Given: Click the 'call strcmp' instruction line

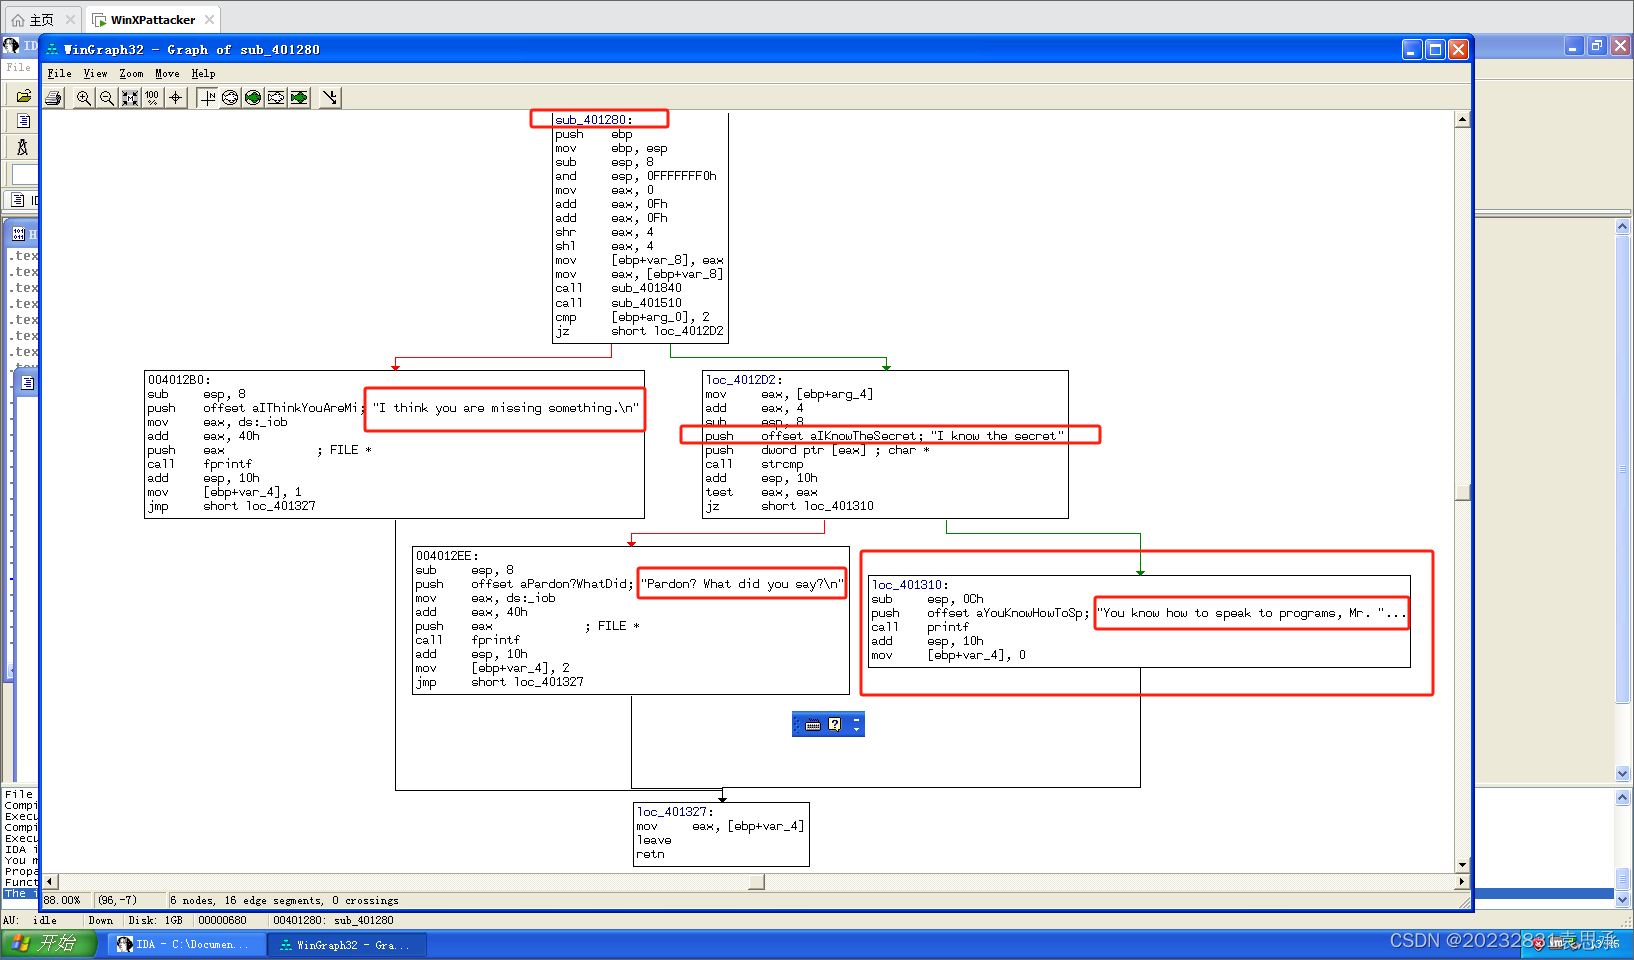Looking at the screenshot, I should click(755, 464).
